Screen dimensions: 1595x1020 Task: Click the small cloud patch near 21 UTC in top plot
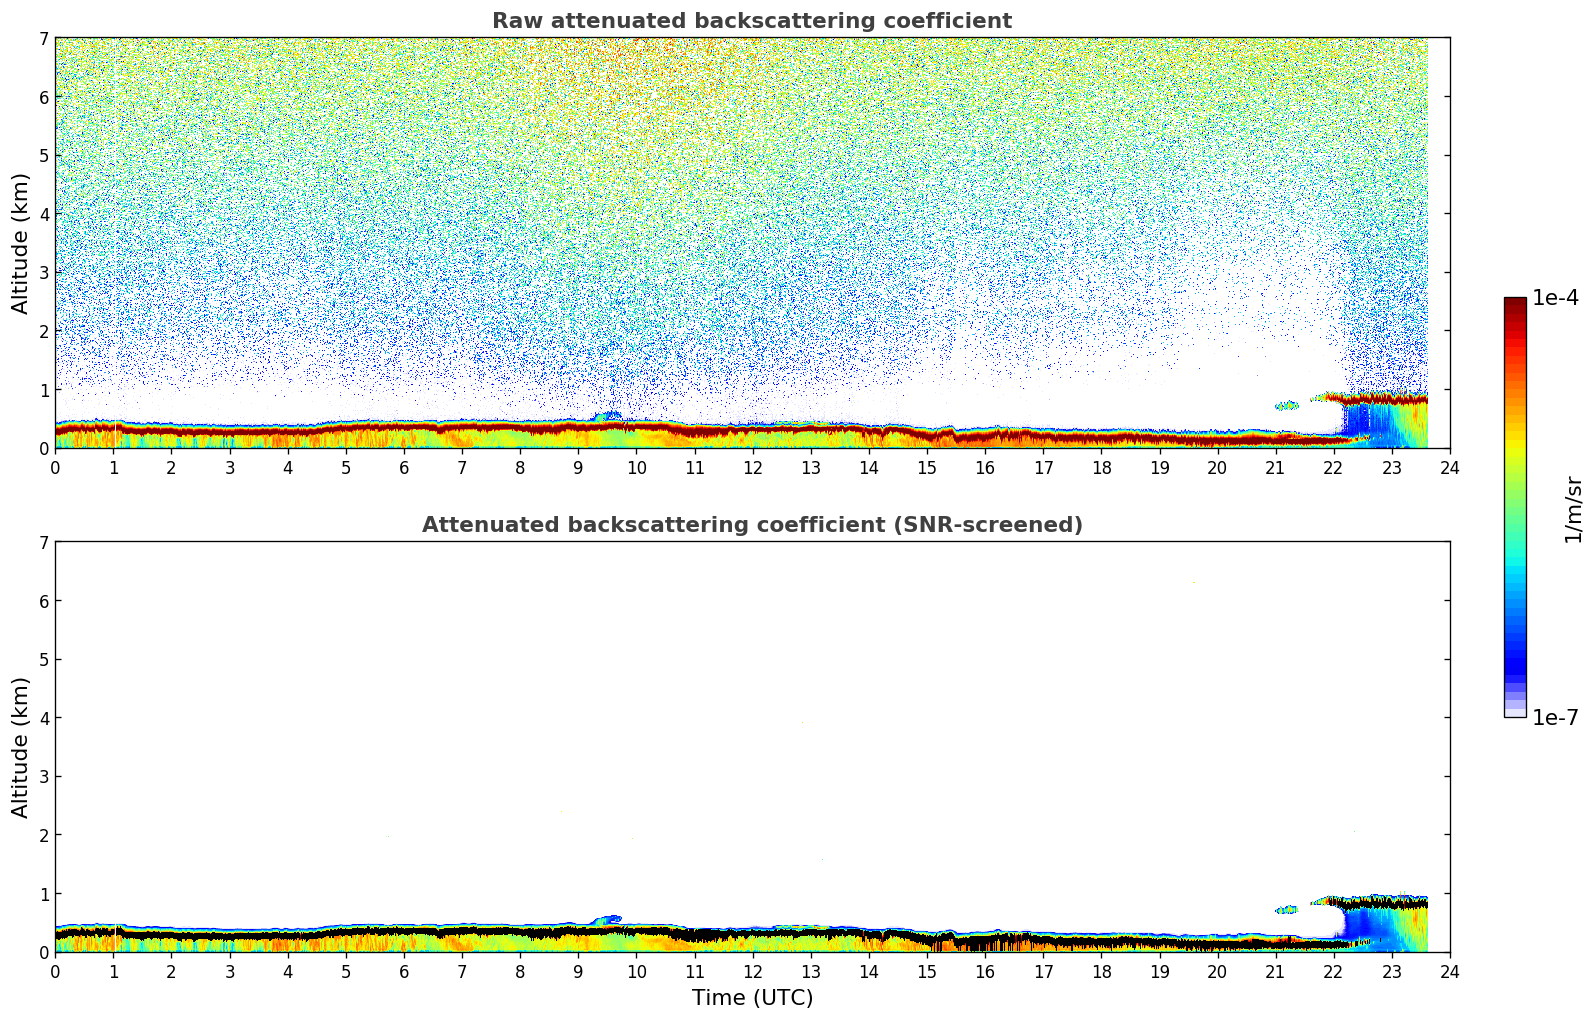[x=1286, y=405]
